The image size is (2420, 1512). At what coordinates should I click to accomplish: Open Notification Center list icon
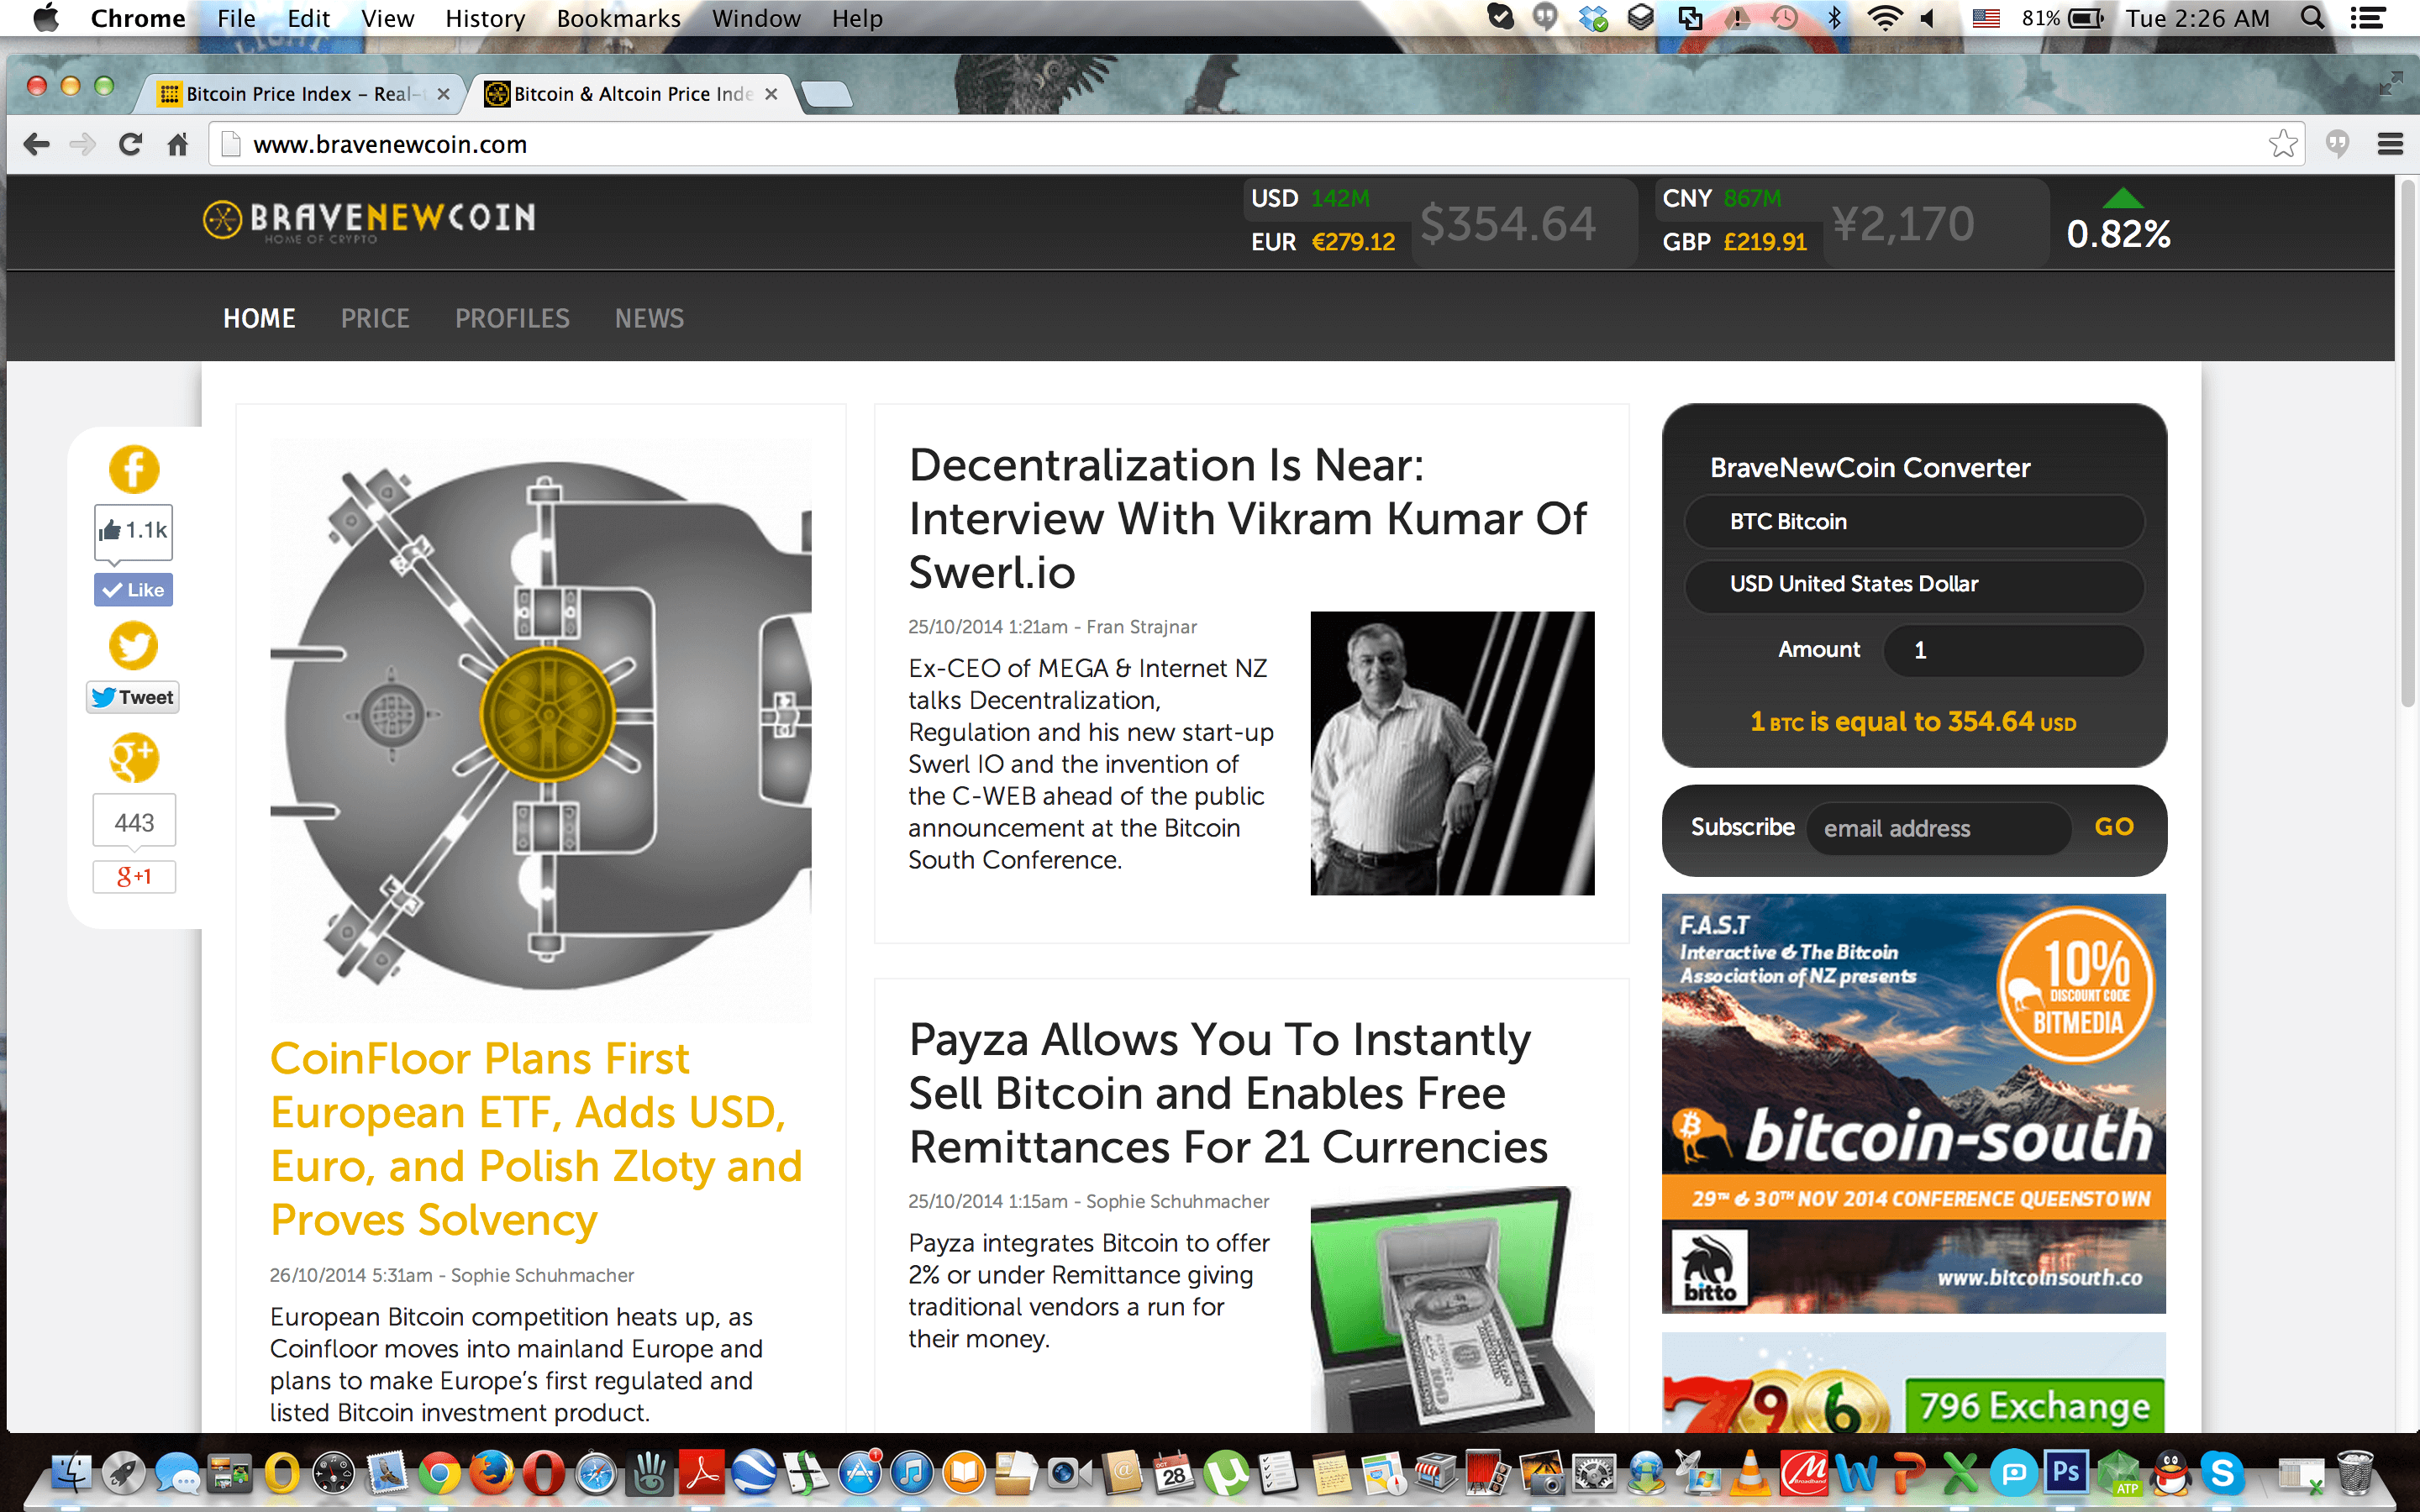click(2367, 18)
